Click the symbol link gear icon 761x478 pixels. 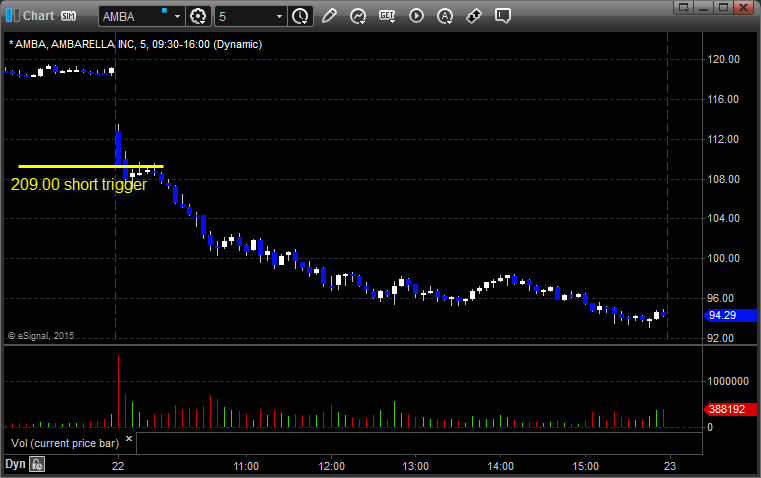198,16
